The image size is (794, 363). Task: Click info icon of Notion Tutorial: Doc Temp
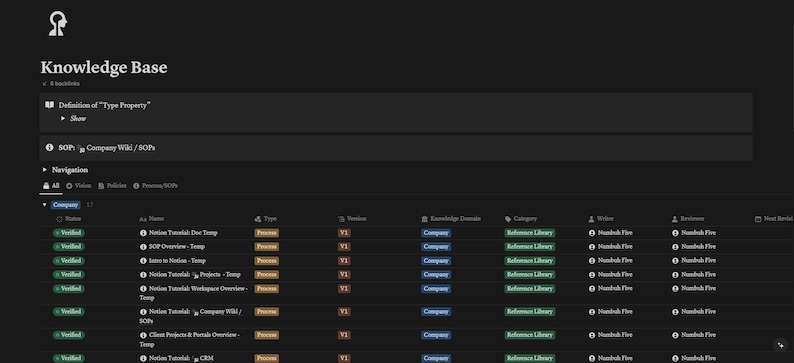pyautogui.click(x=143, y=233)
